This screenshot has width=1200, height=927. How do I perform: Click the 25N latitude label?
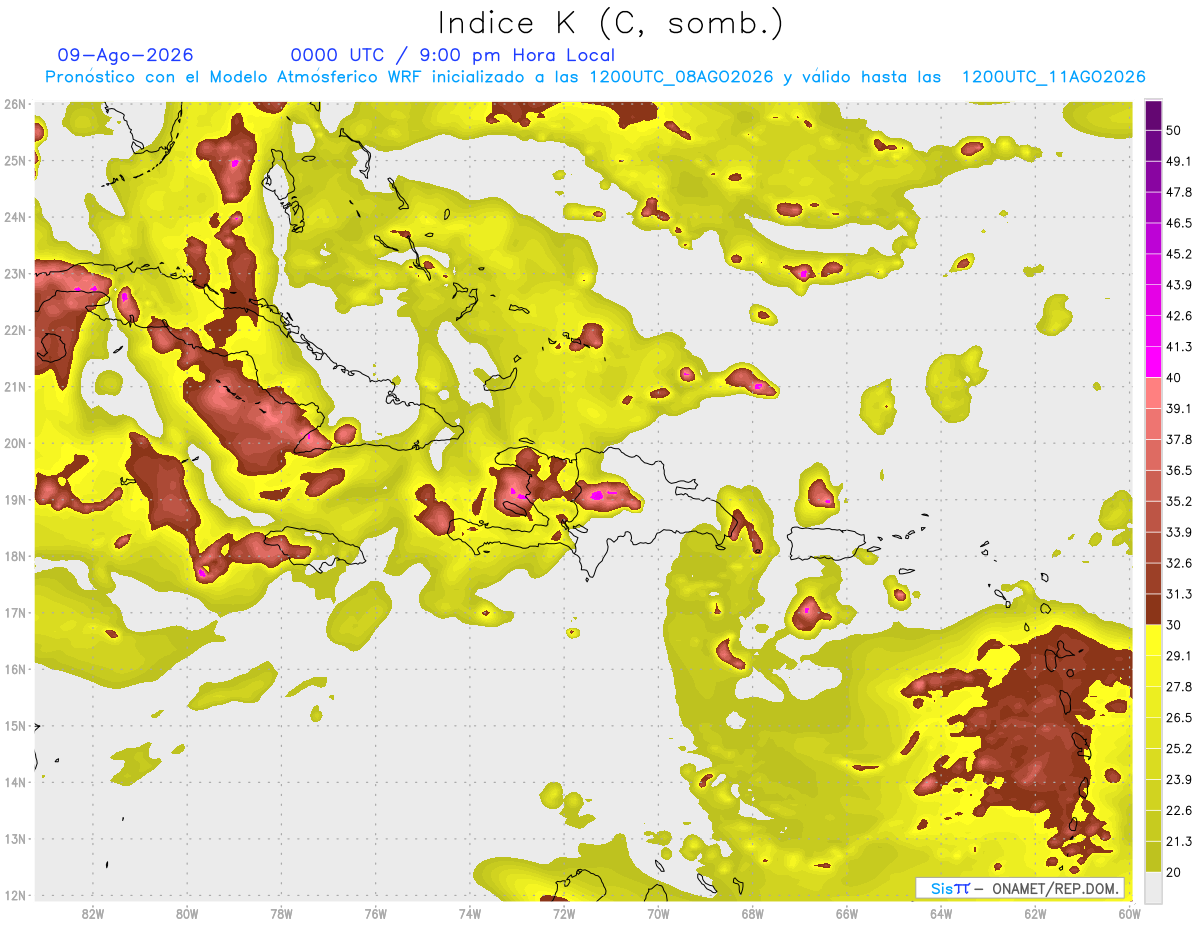pyautogui.click(x=15, y=161)
